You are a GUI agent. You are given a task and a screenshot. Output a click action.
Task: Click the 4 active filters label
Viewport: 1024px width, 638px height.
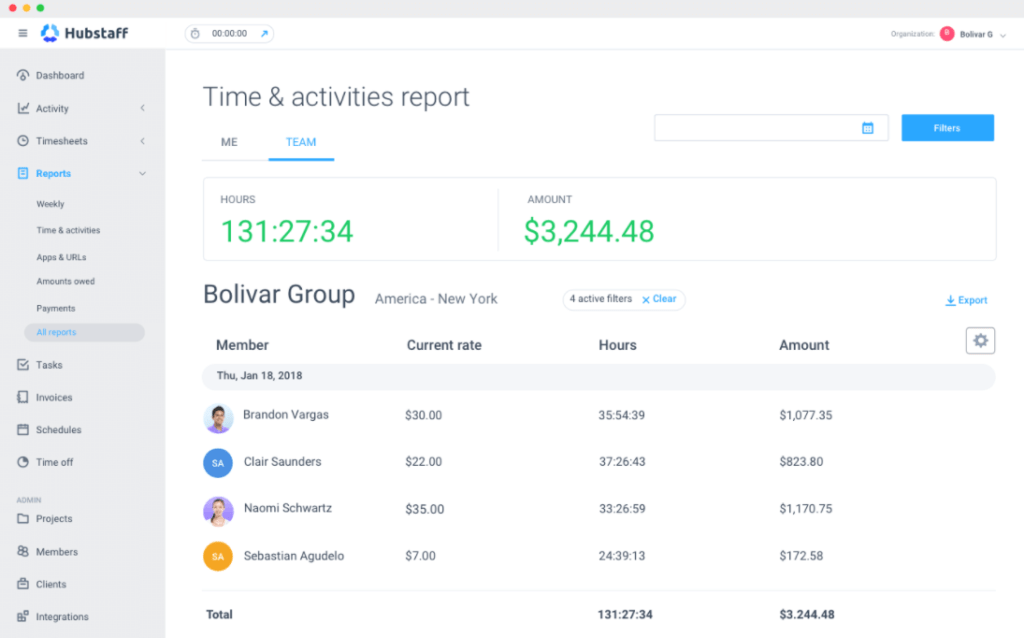(601, 299)
